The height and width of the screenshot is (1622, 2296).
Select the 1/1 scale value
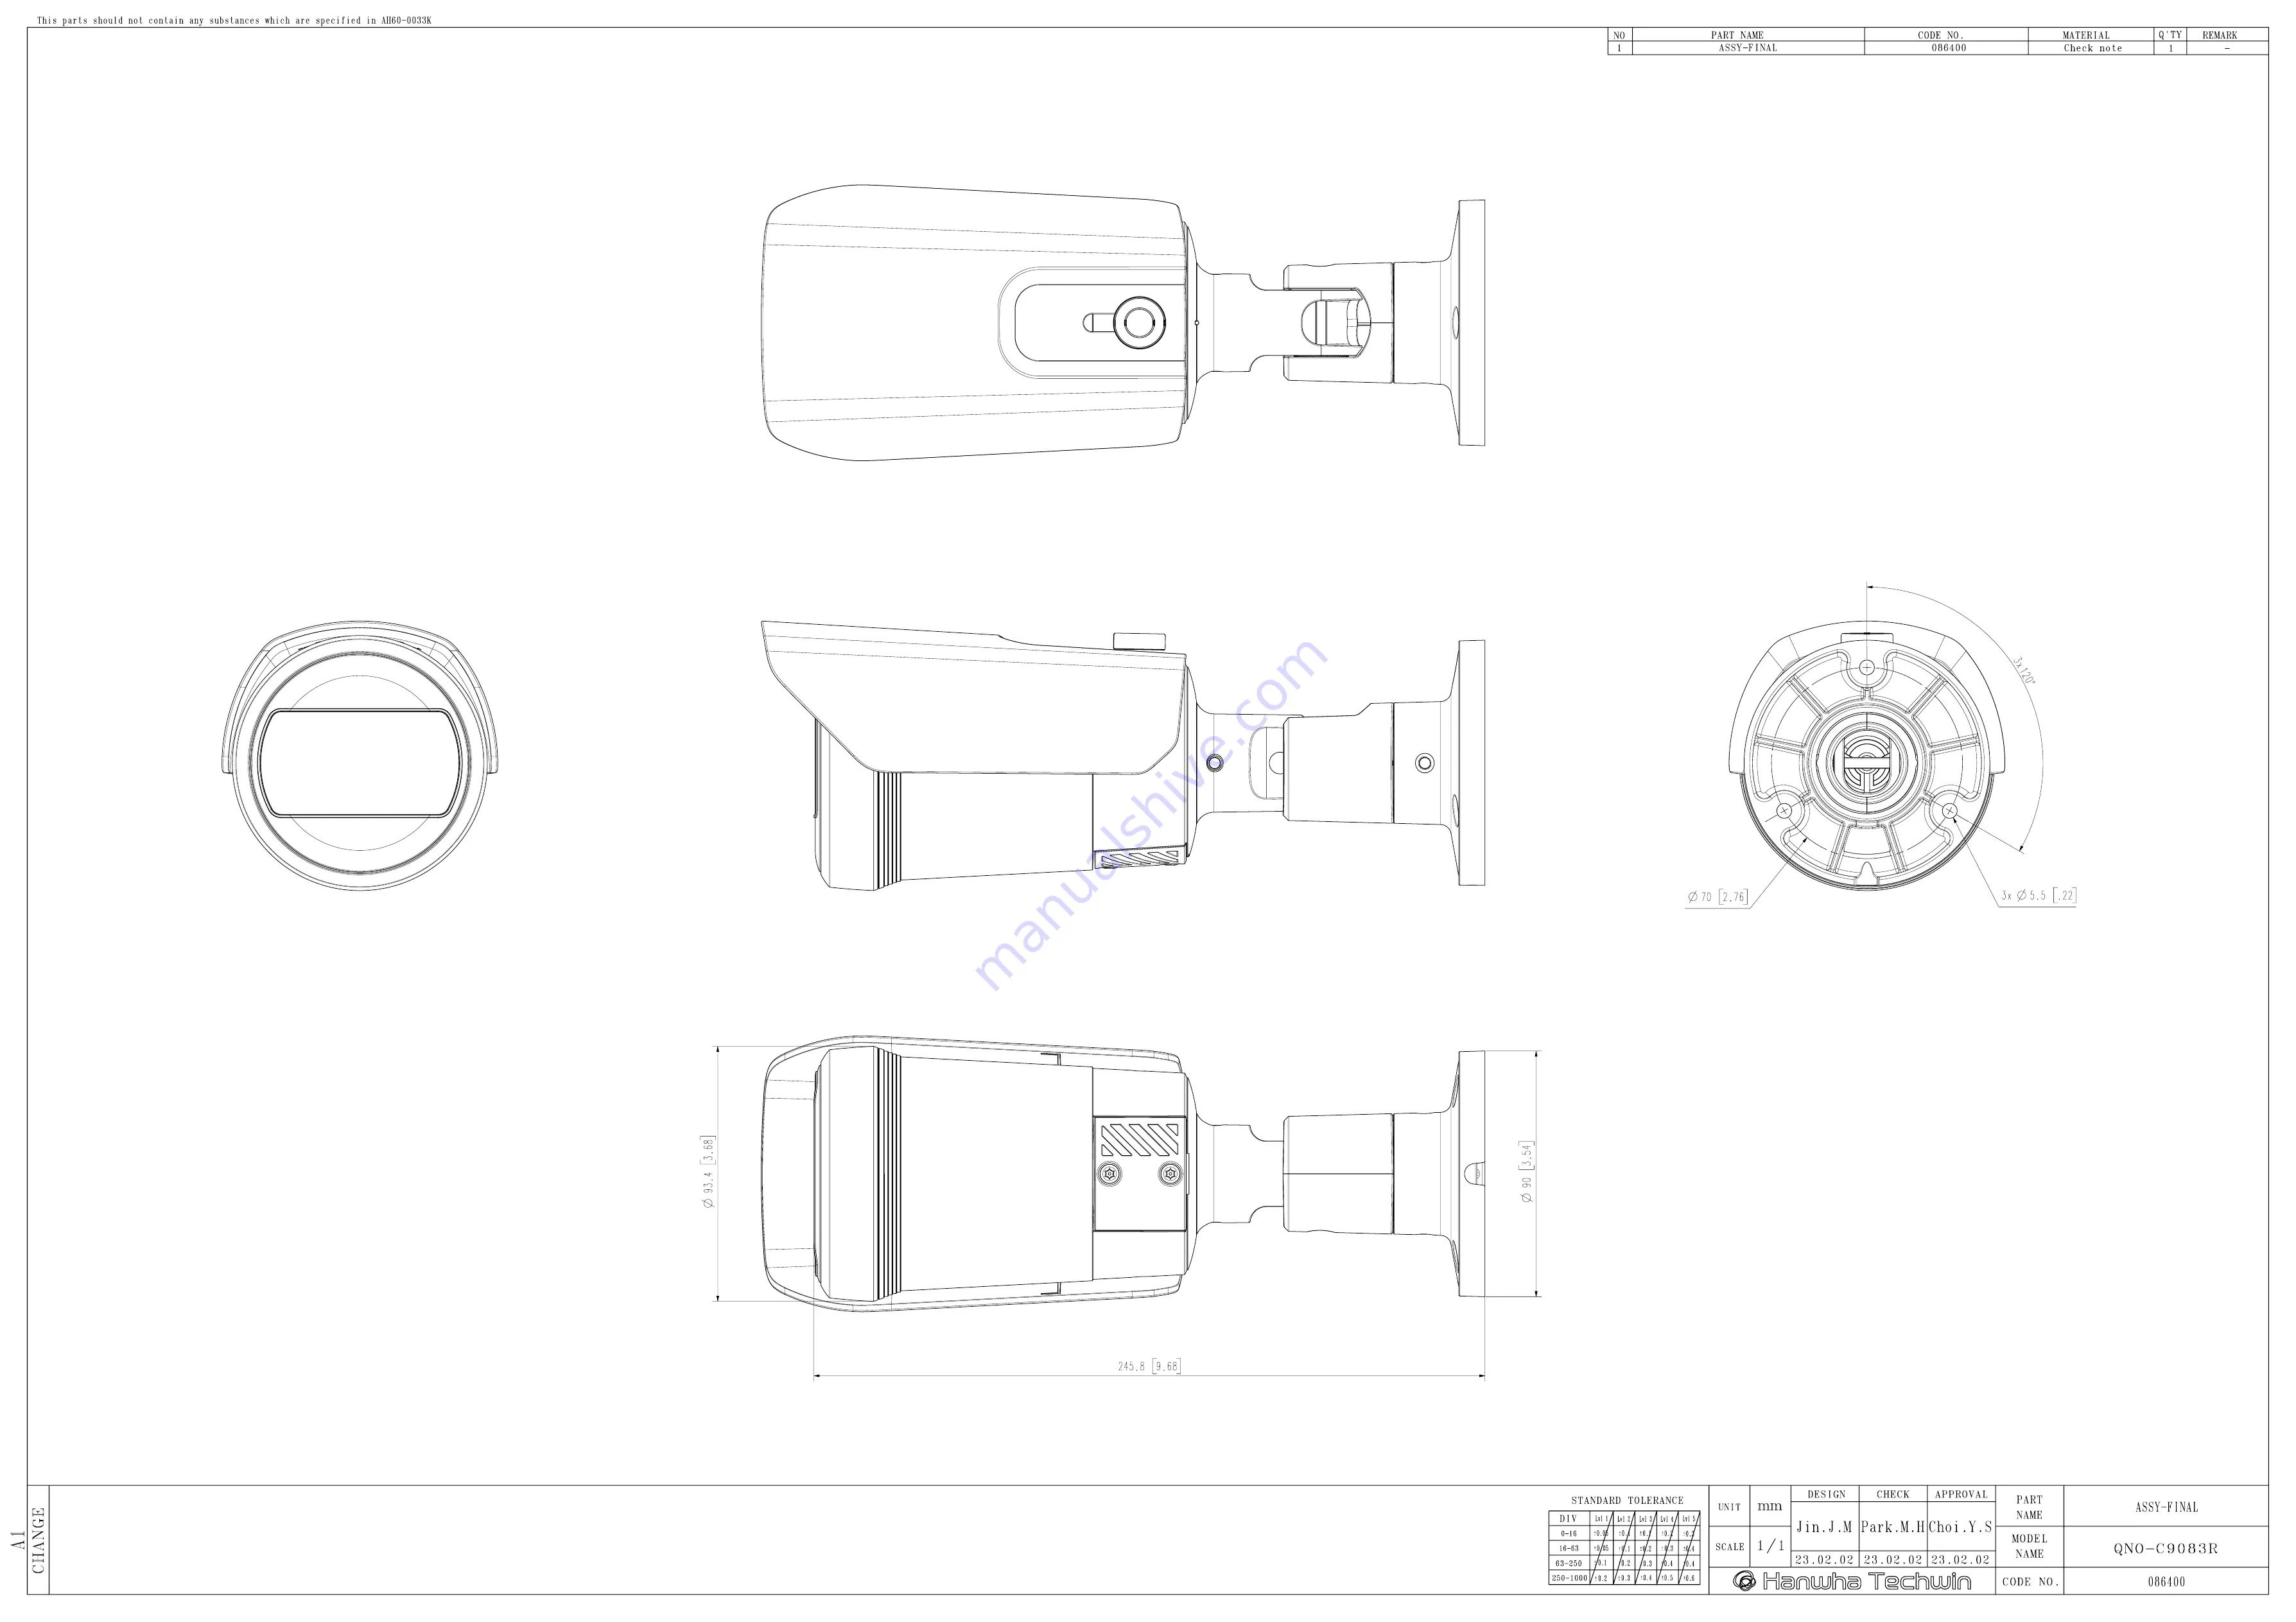pyautogui.click(x=1771, y=1546)
